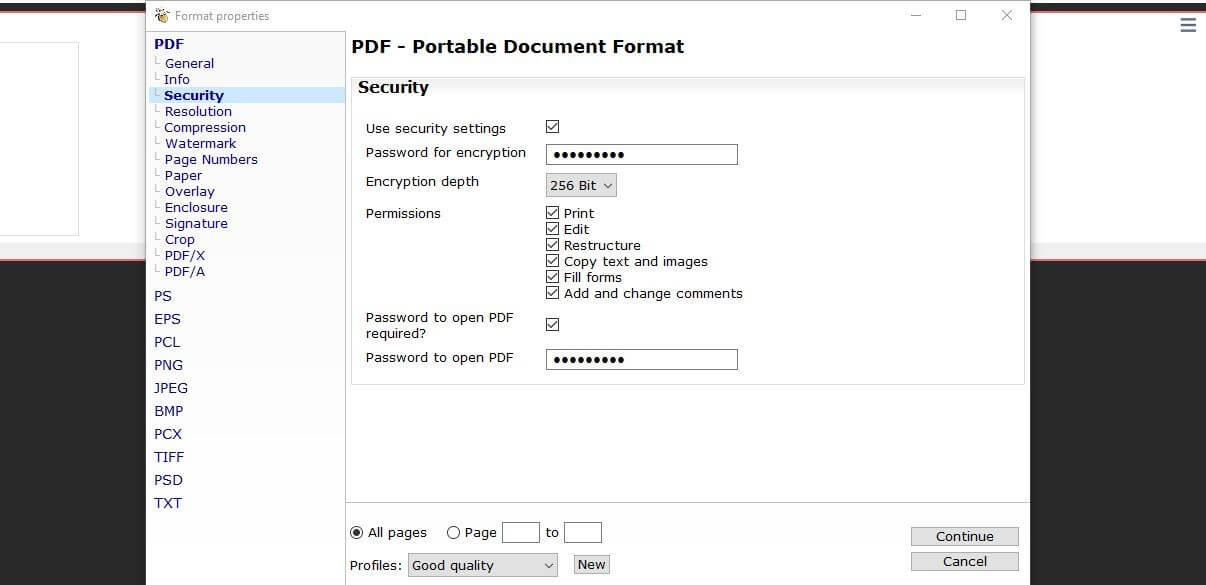Toggle the Print permission checkbox
The width and height of the screenshot is (1206, 585).
click(552, 213)
